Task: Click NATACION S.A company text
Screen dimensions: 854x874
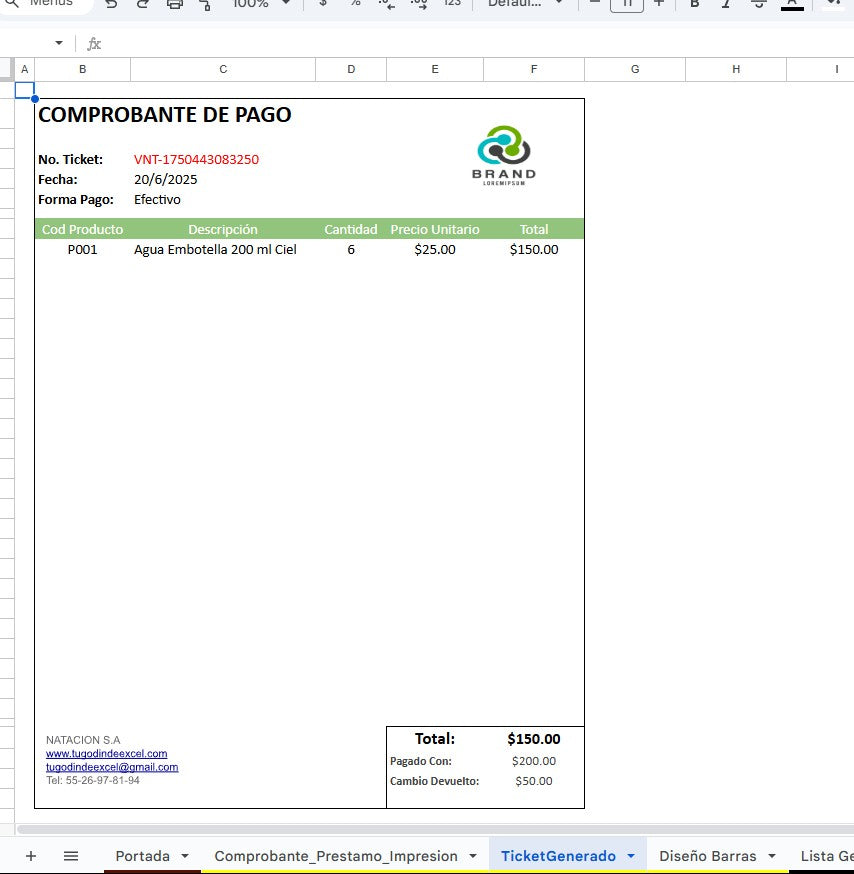Action: [83, 740]
